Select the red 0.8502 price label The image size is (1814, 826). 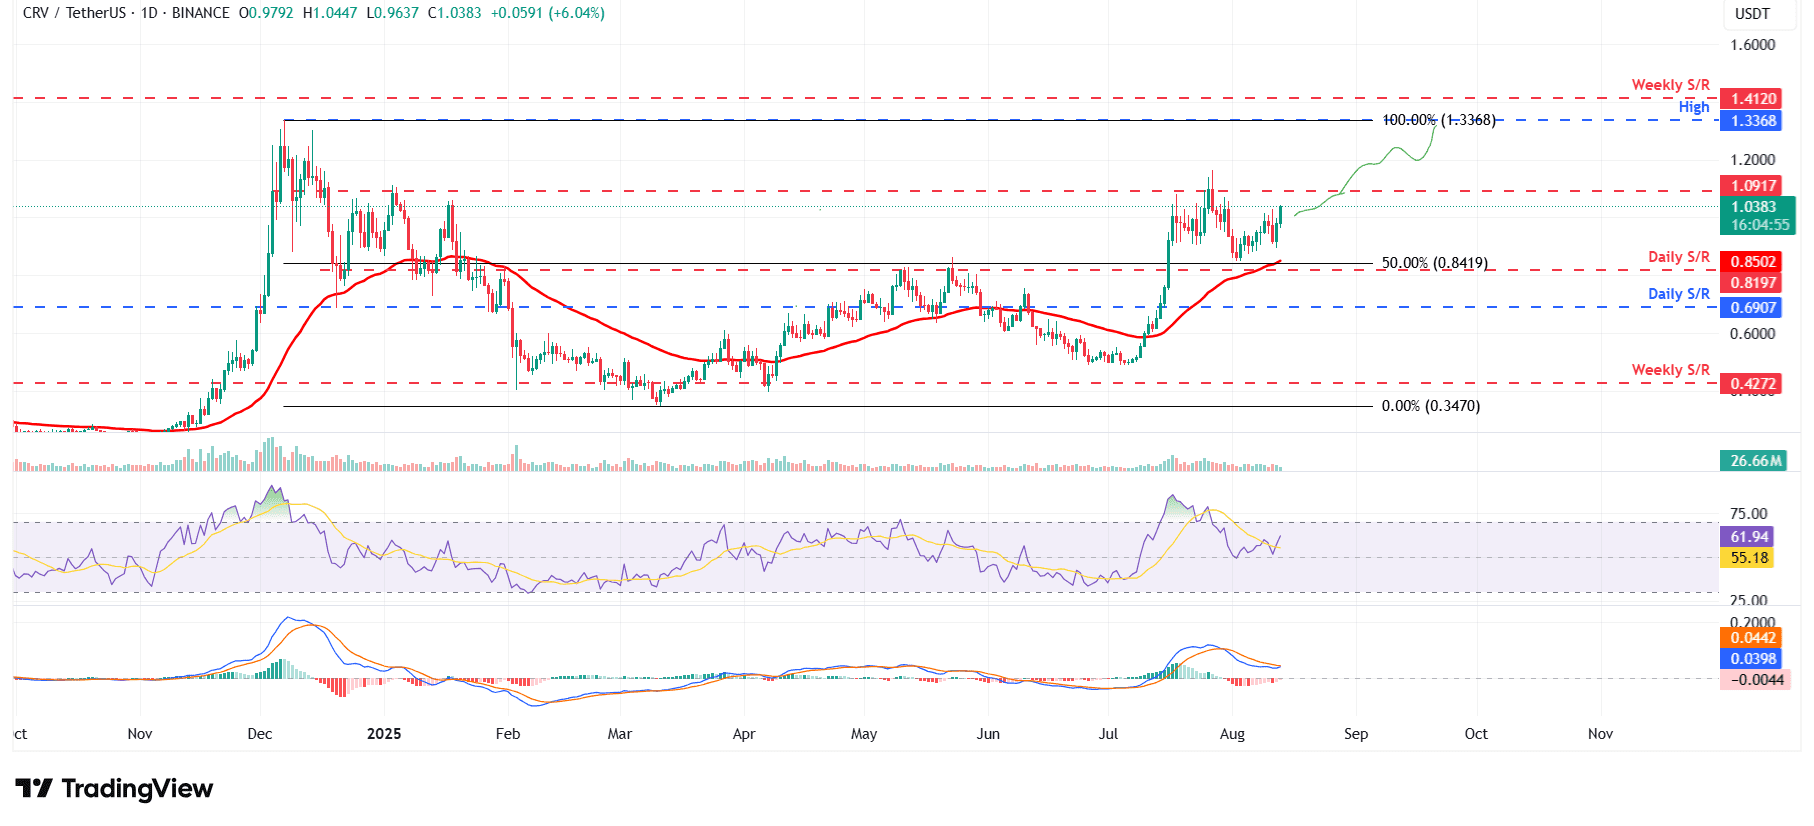click(x=1754, y=262)
